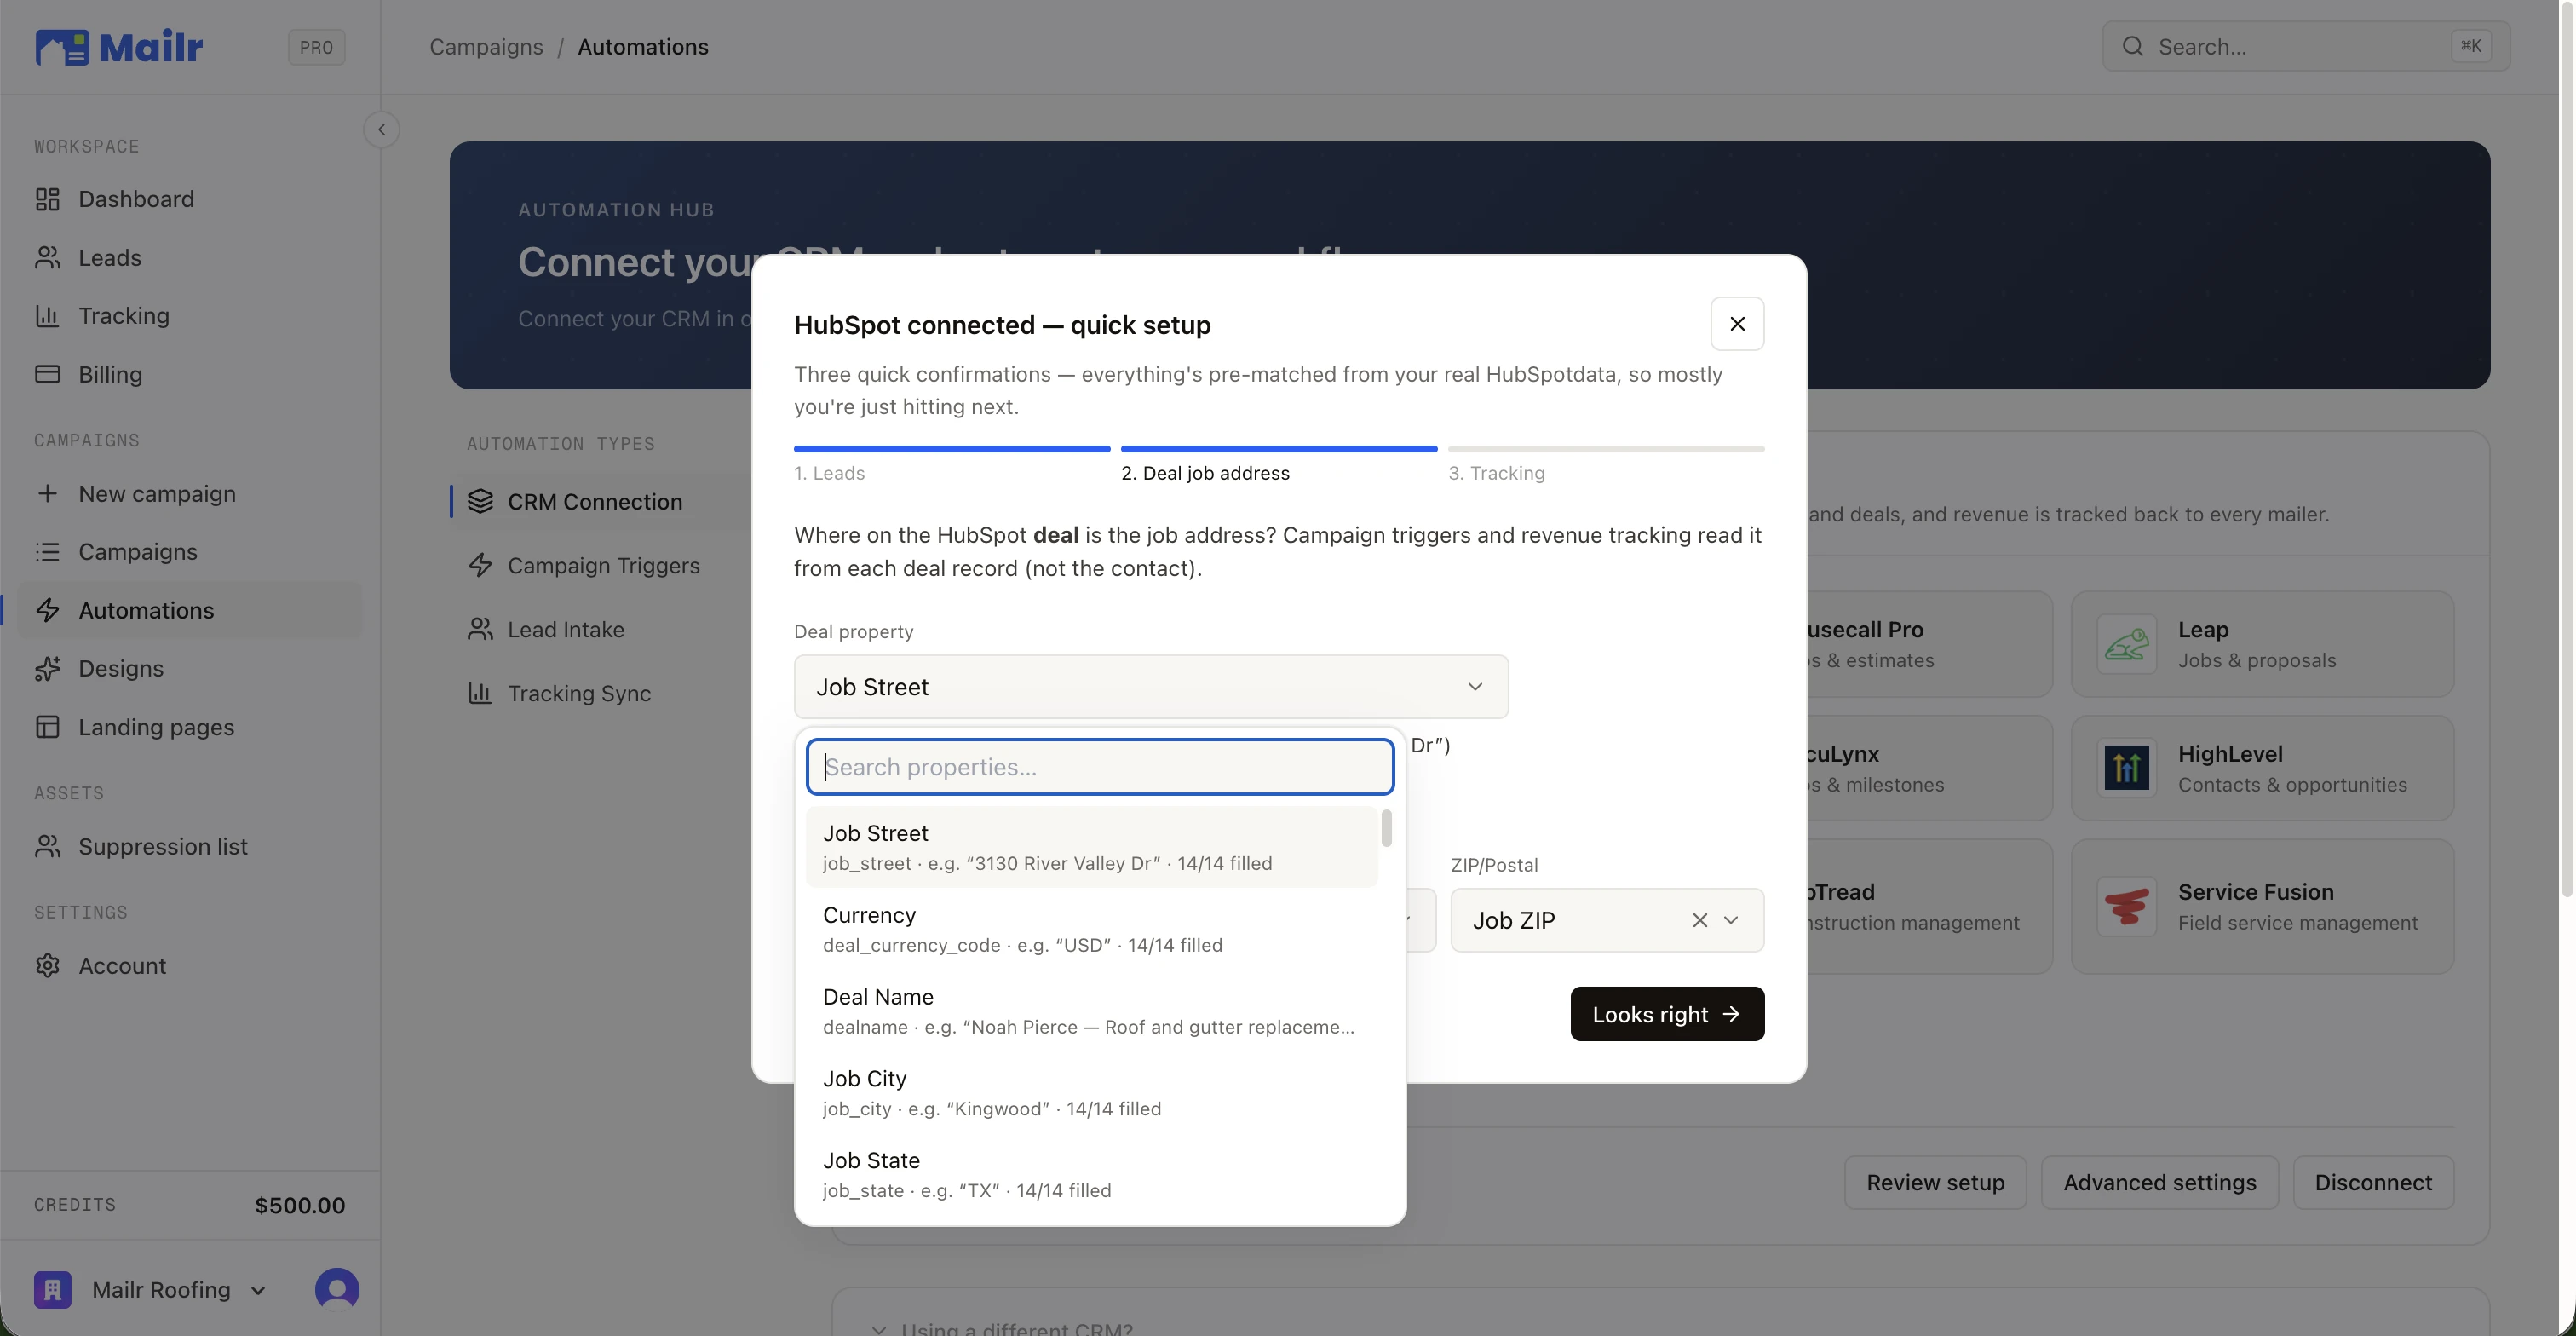The image size is (2576, 1336).
Task: Choose the Job State property option
Action: [1092, 1175]
